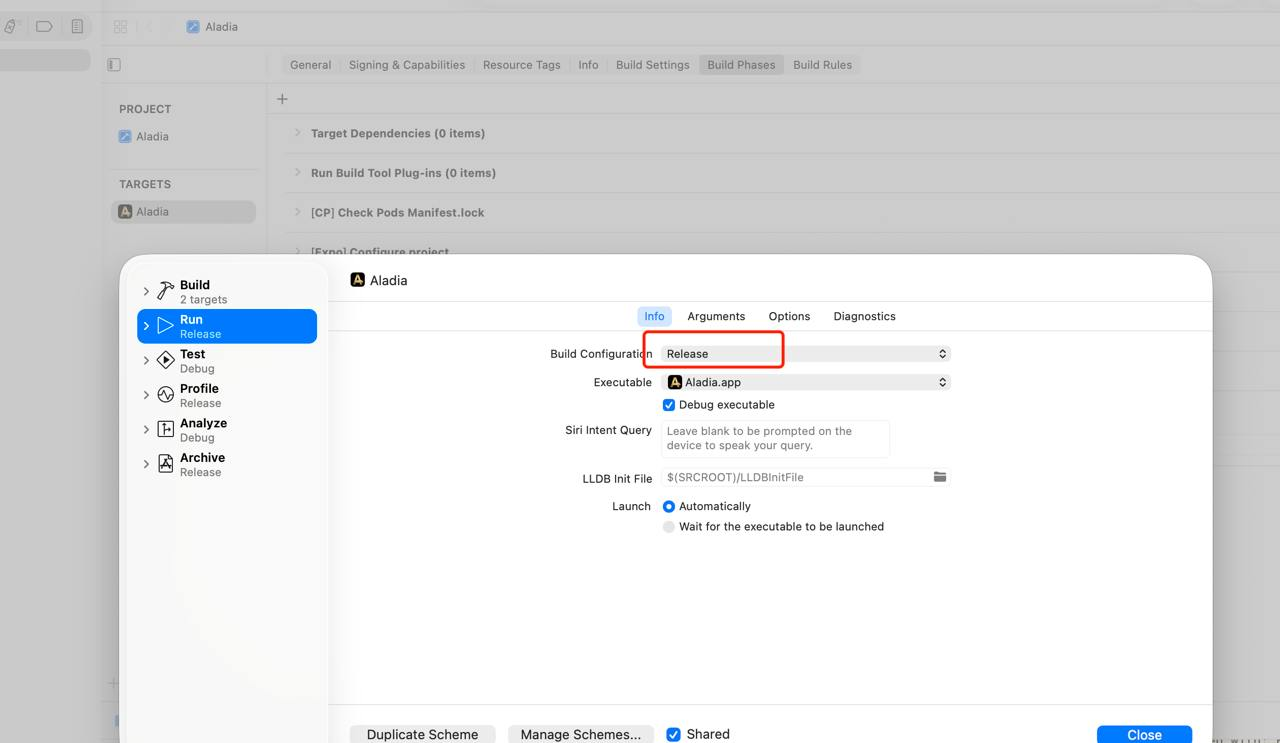Open the Executable dropdown showing Aladia.app
The image size is (1280, 743).
805,382
